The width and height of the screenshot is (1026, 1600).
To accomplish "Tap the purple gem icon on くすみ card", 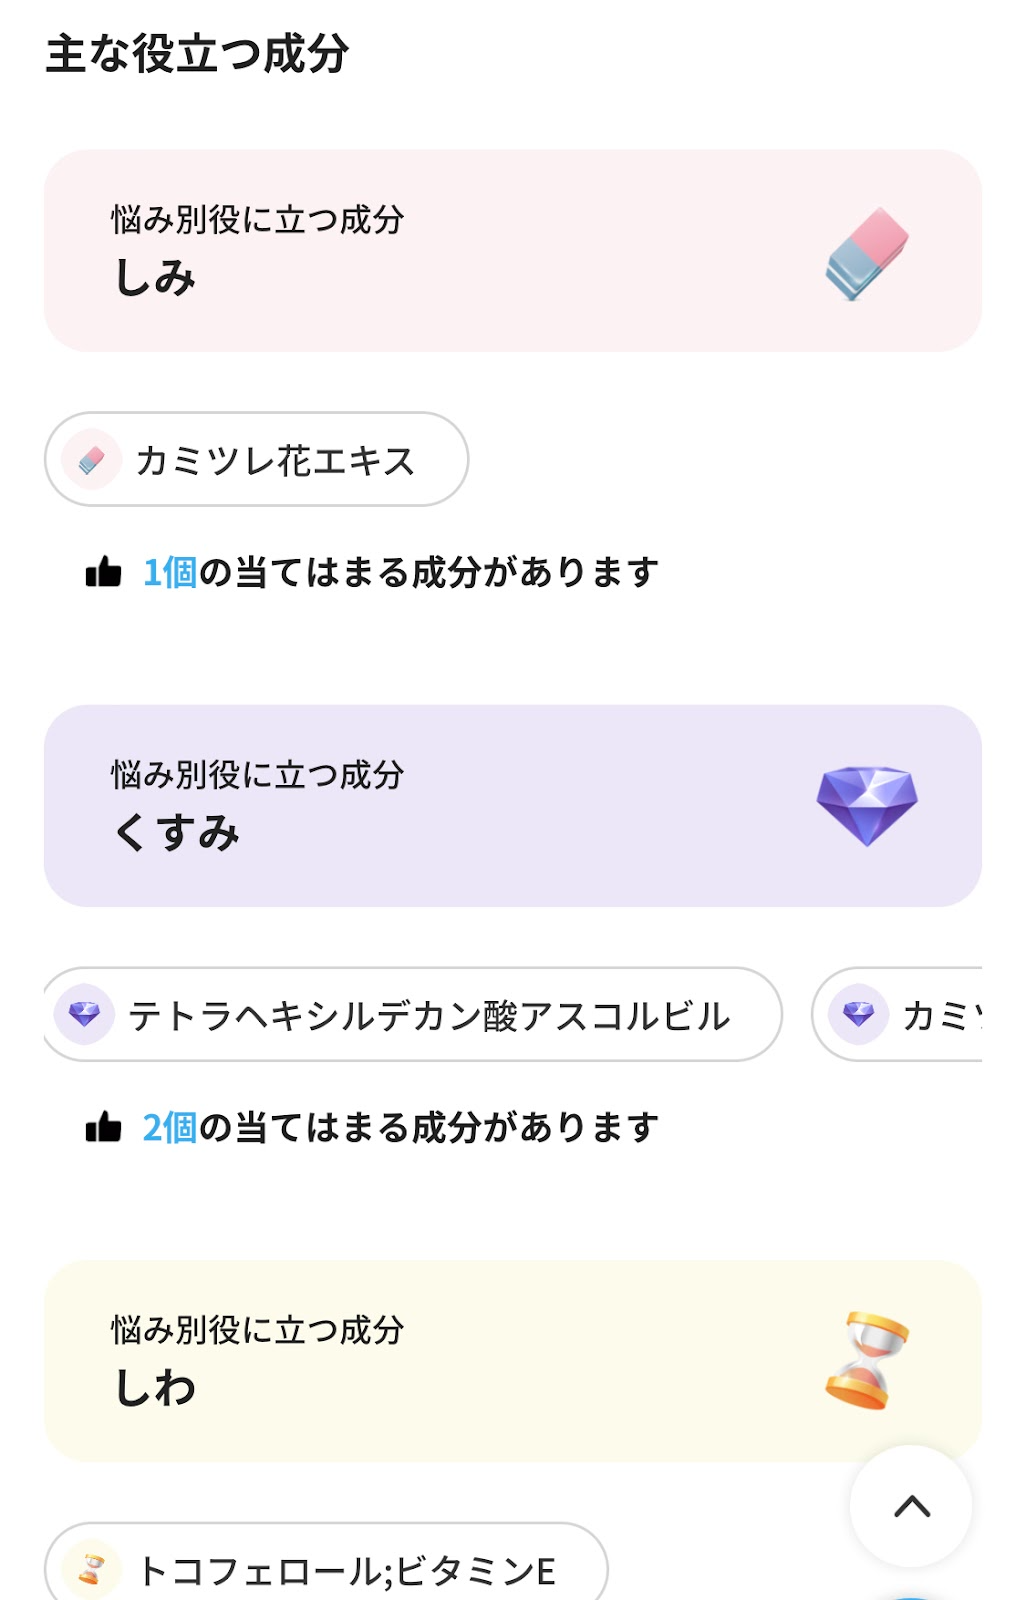I will coord(867,806).
